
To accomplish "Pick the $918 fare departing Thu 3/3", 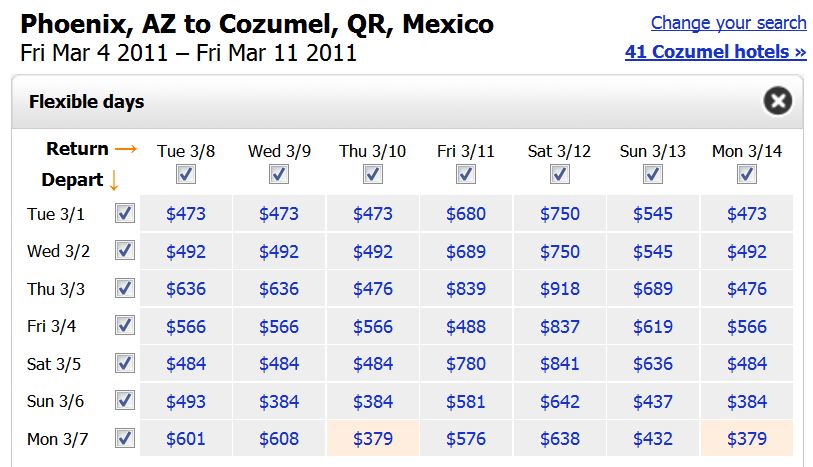I will (559, 289).
